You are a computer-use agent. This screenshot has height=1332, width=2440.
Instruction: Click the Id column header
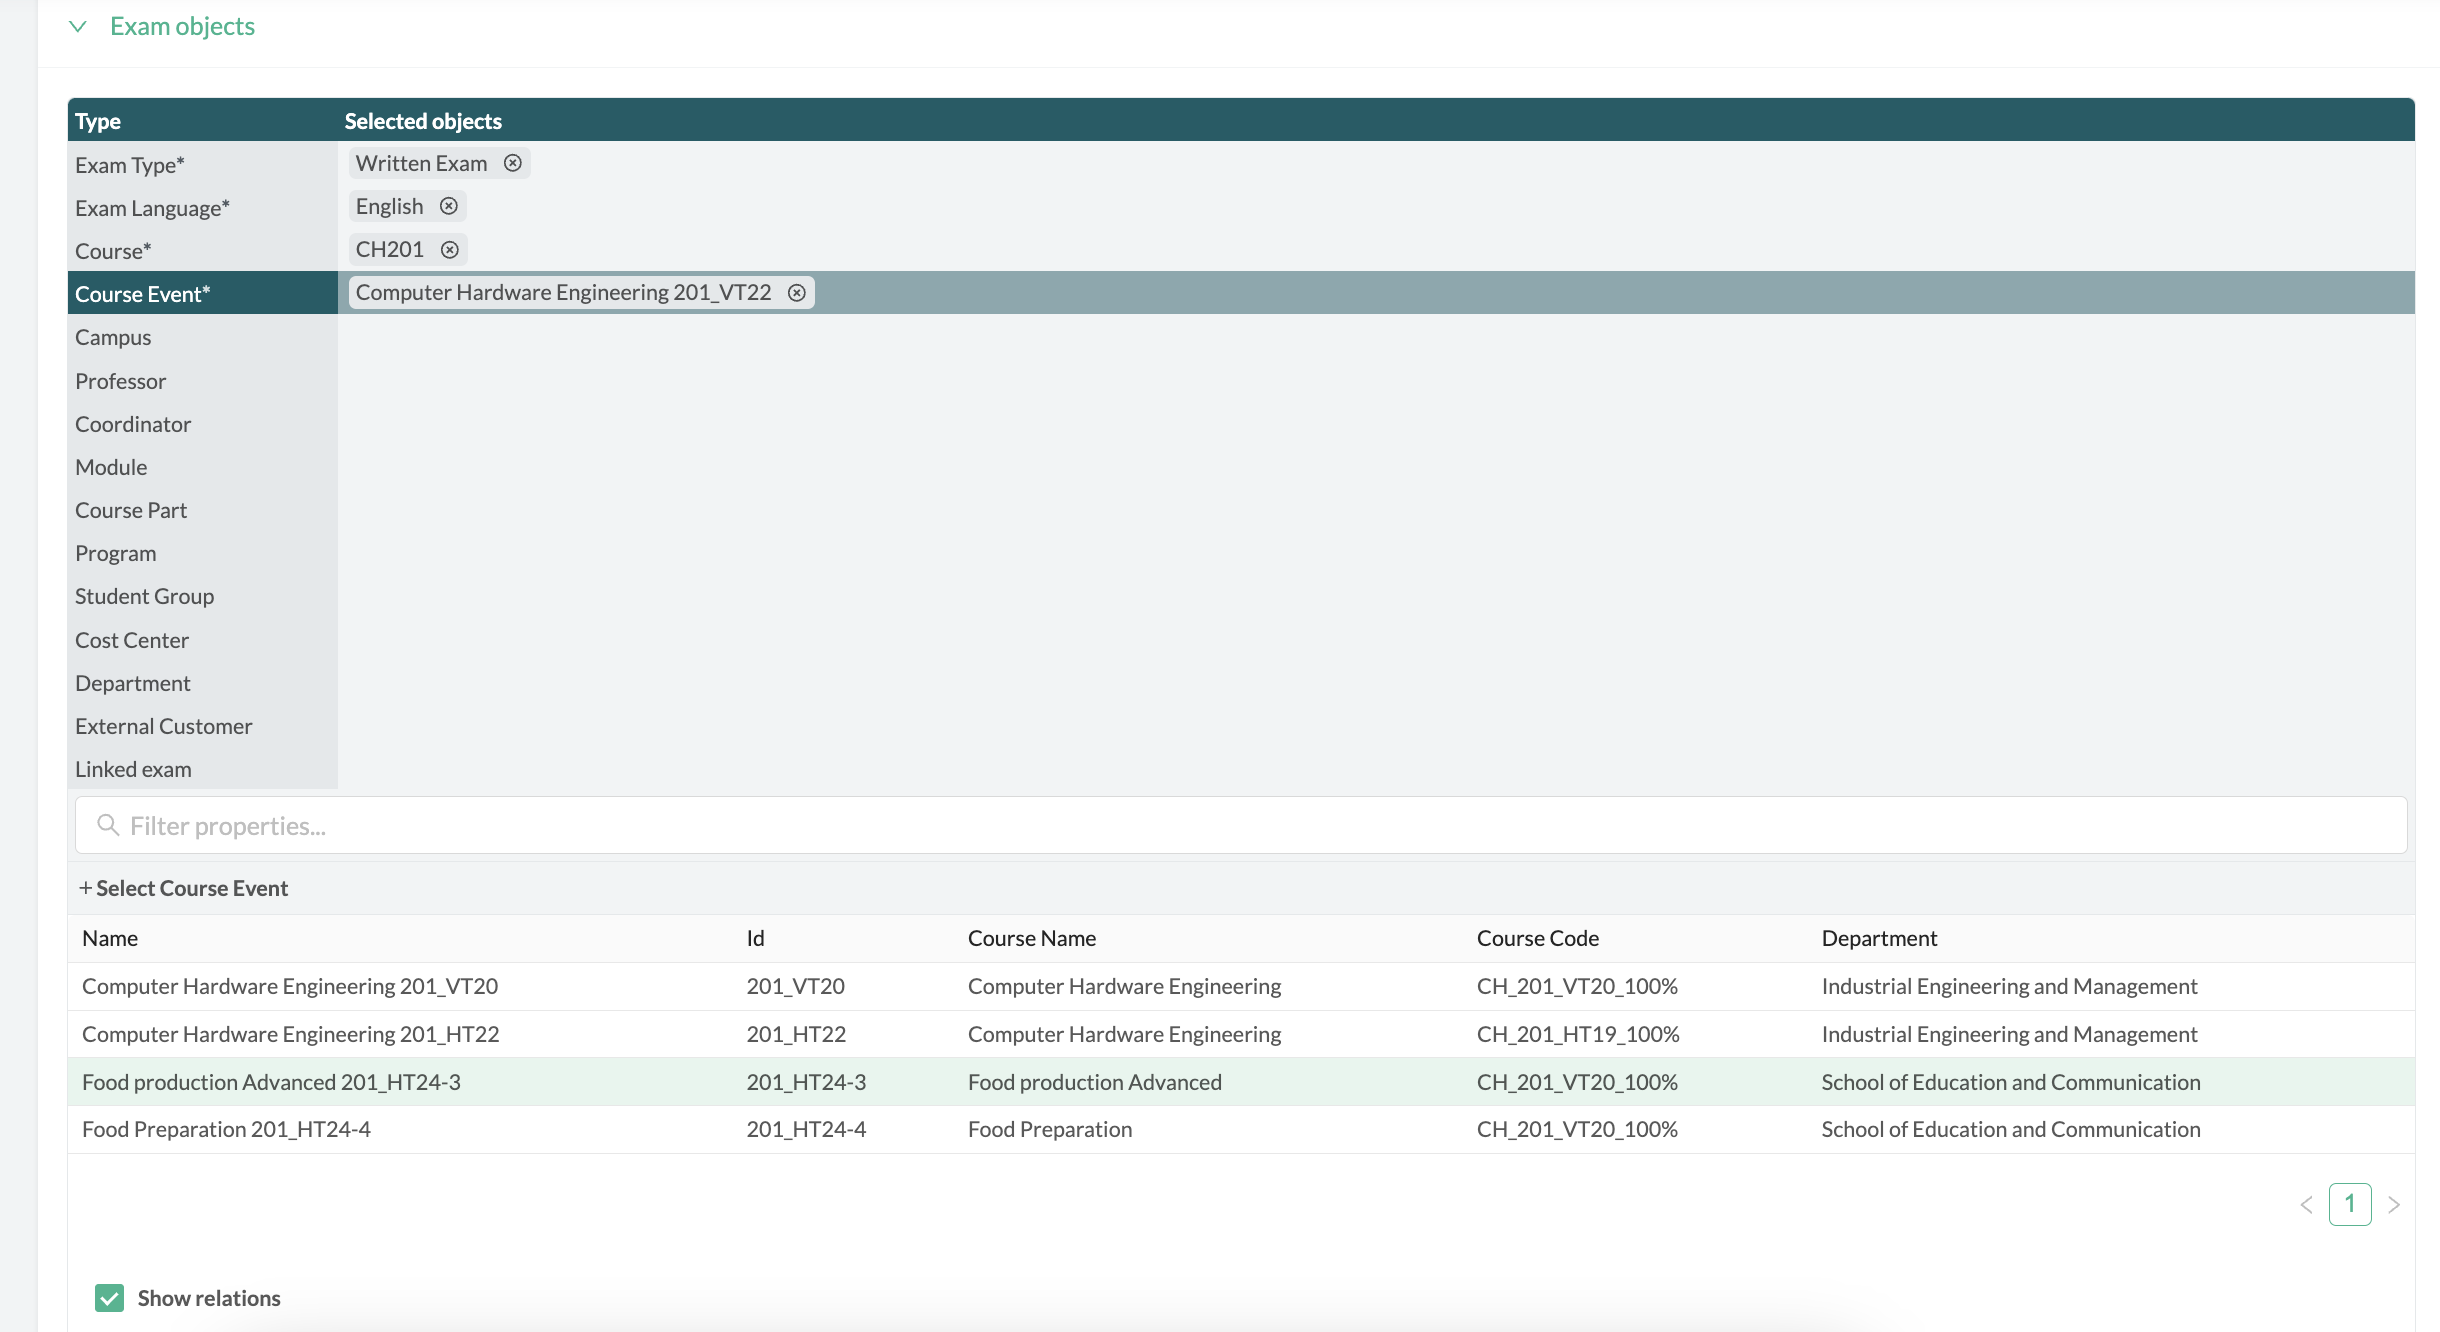click(x=755, y=938)
